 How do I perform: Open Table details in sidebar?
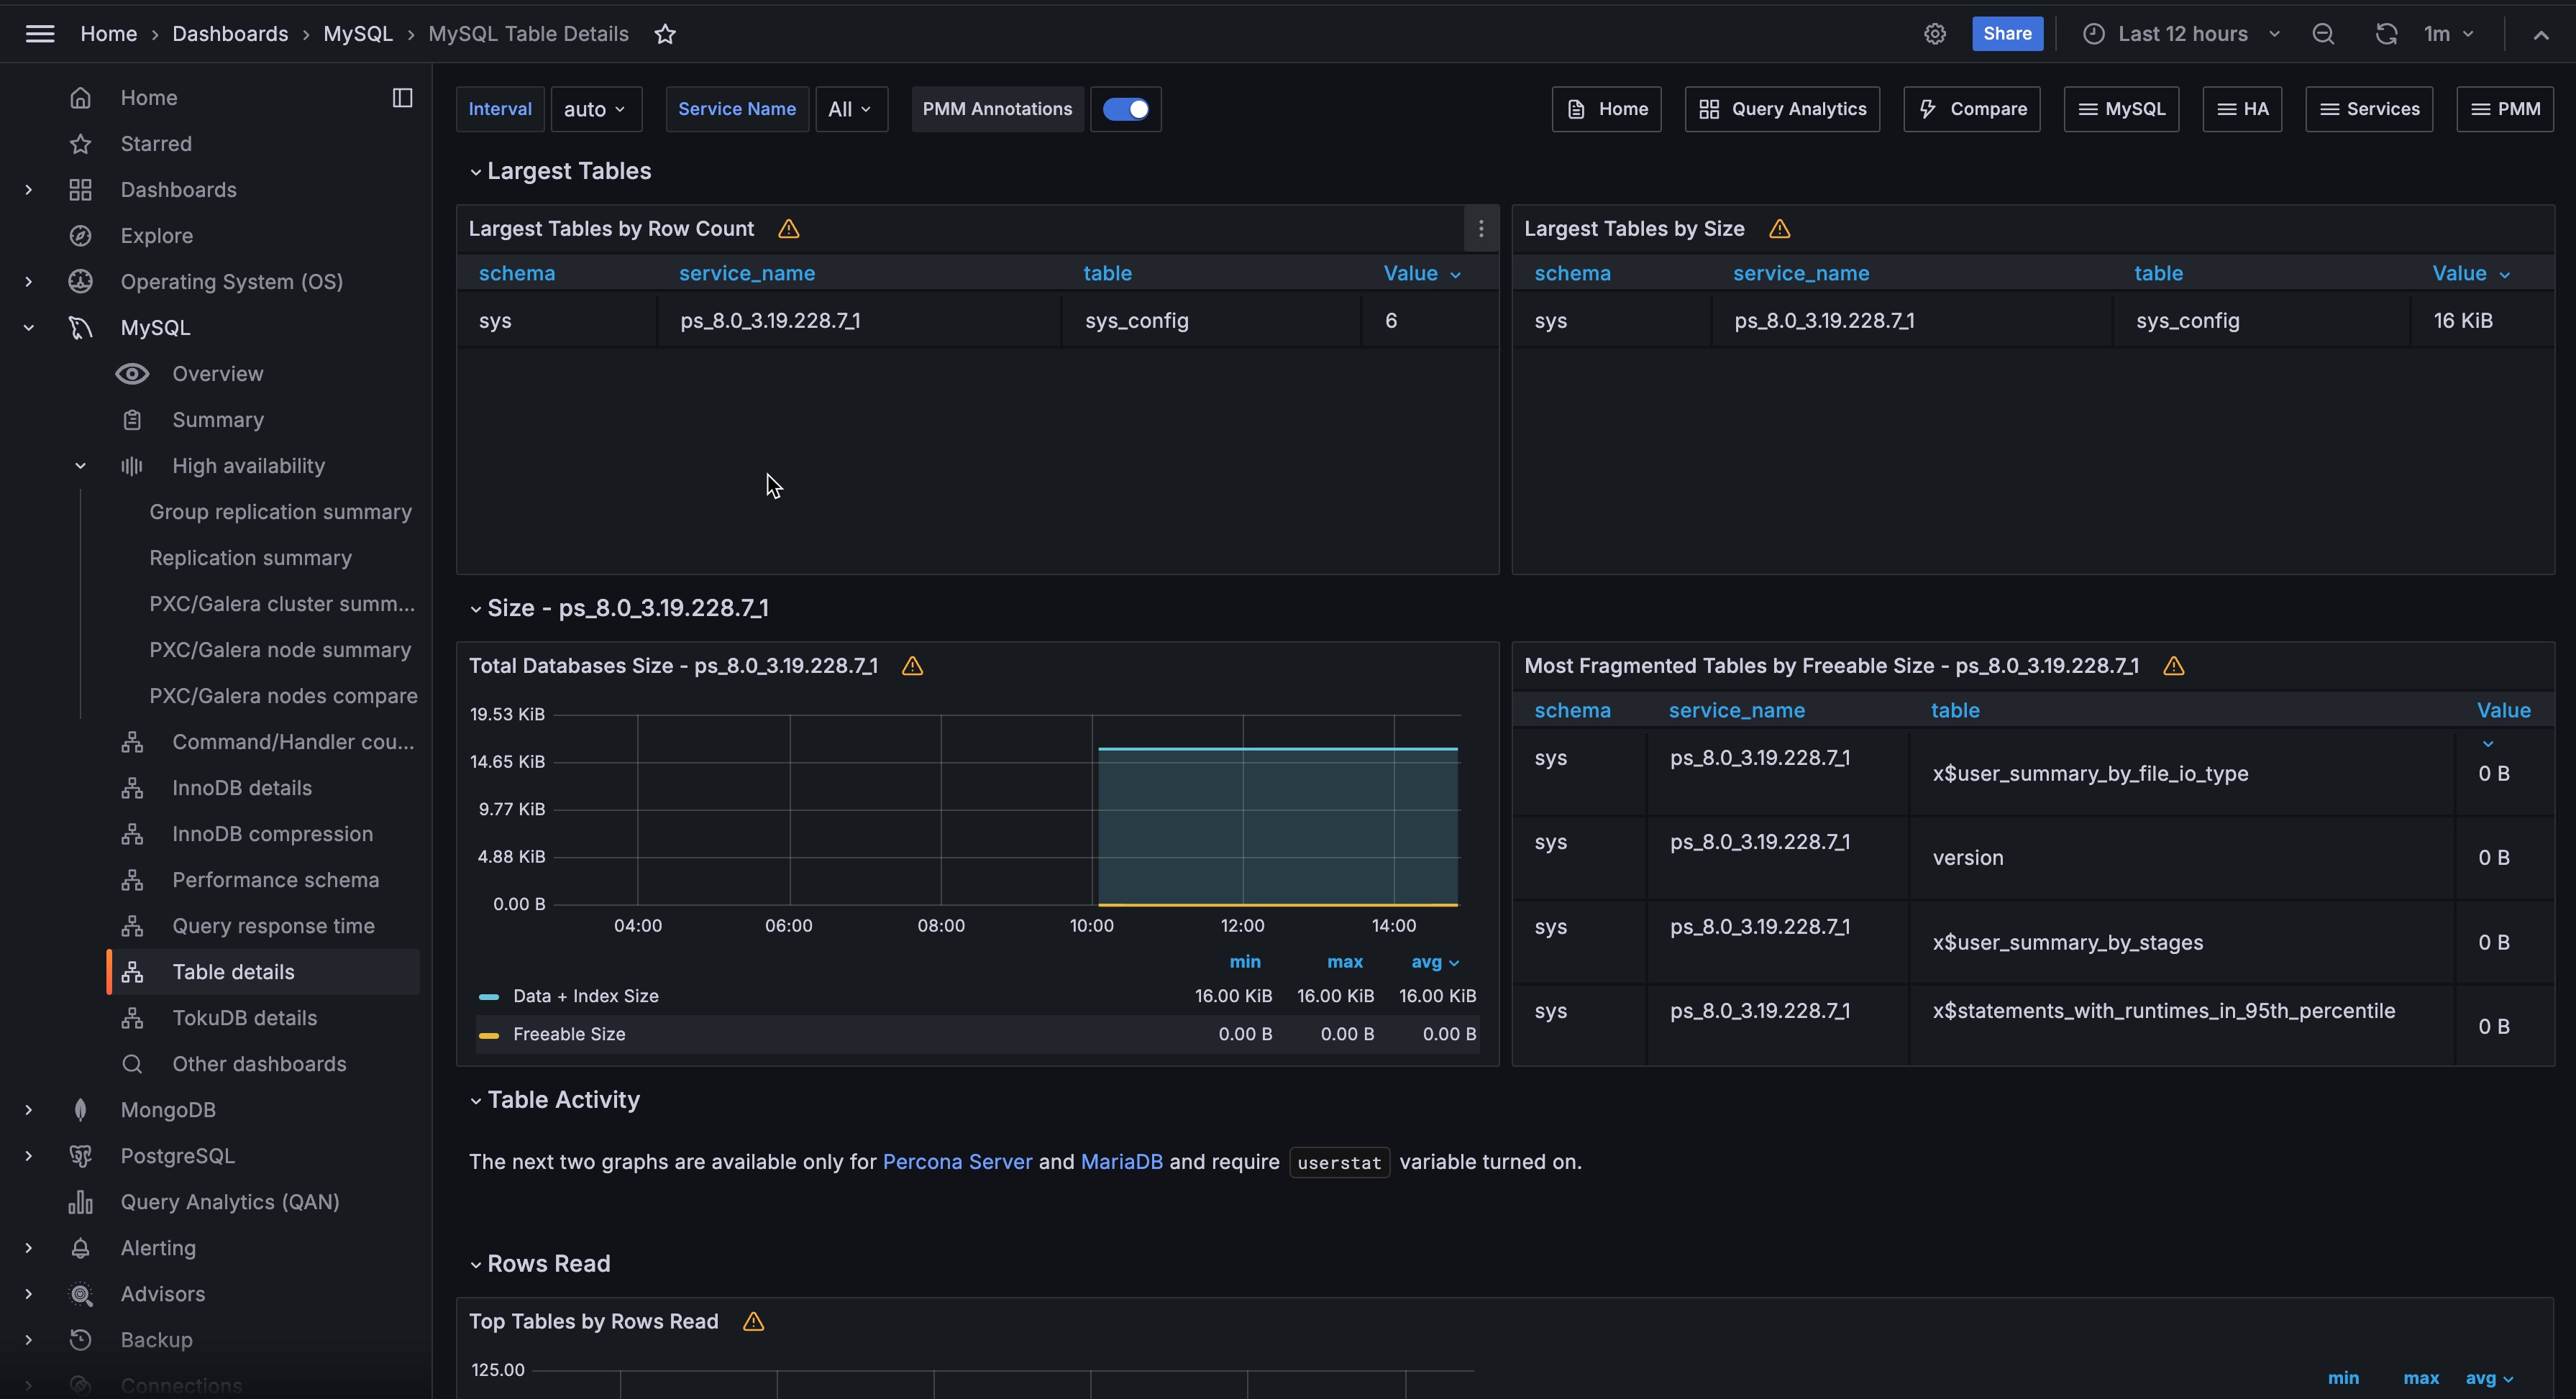tap(233, 972)
